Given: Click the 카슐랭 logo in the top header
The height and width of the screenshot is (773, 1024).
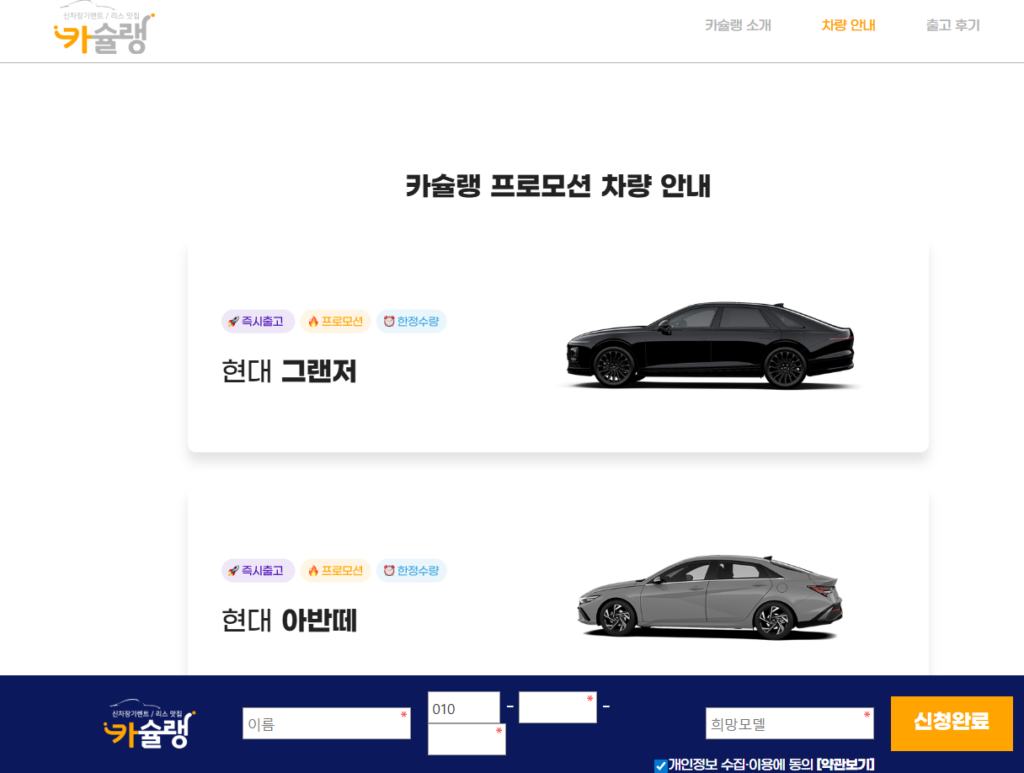Looking at the screenshot, I should pos(104,32).
